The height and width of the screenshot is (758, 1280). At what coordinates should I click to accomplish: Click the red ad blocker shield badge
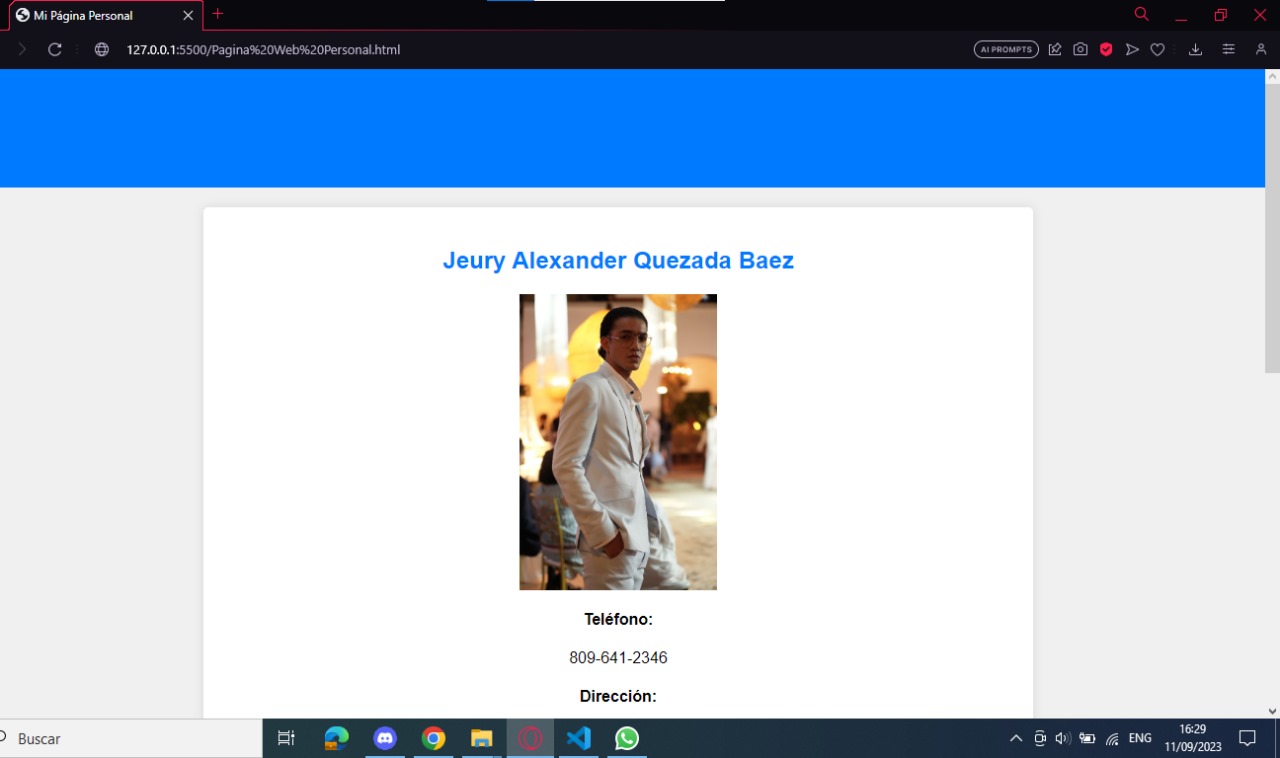(1106, 49)
